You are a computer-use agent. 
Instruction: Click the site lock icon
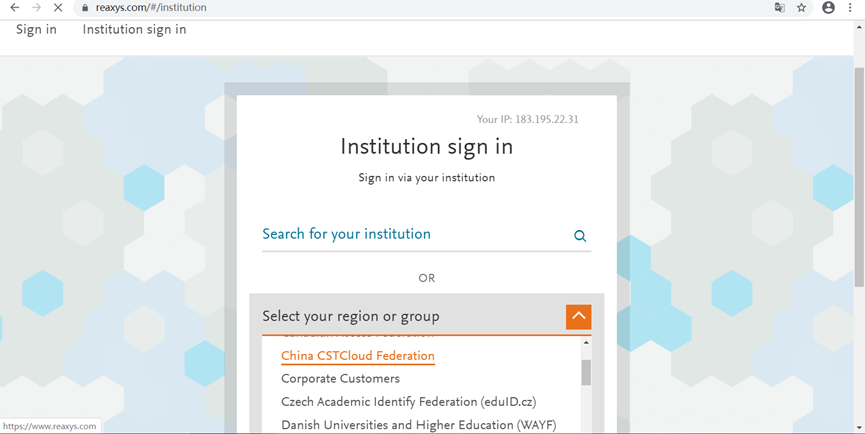[85, 7]
